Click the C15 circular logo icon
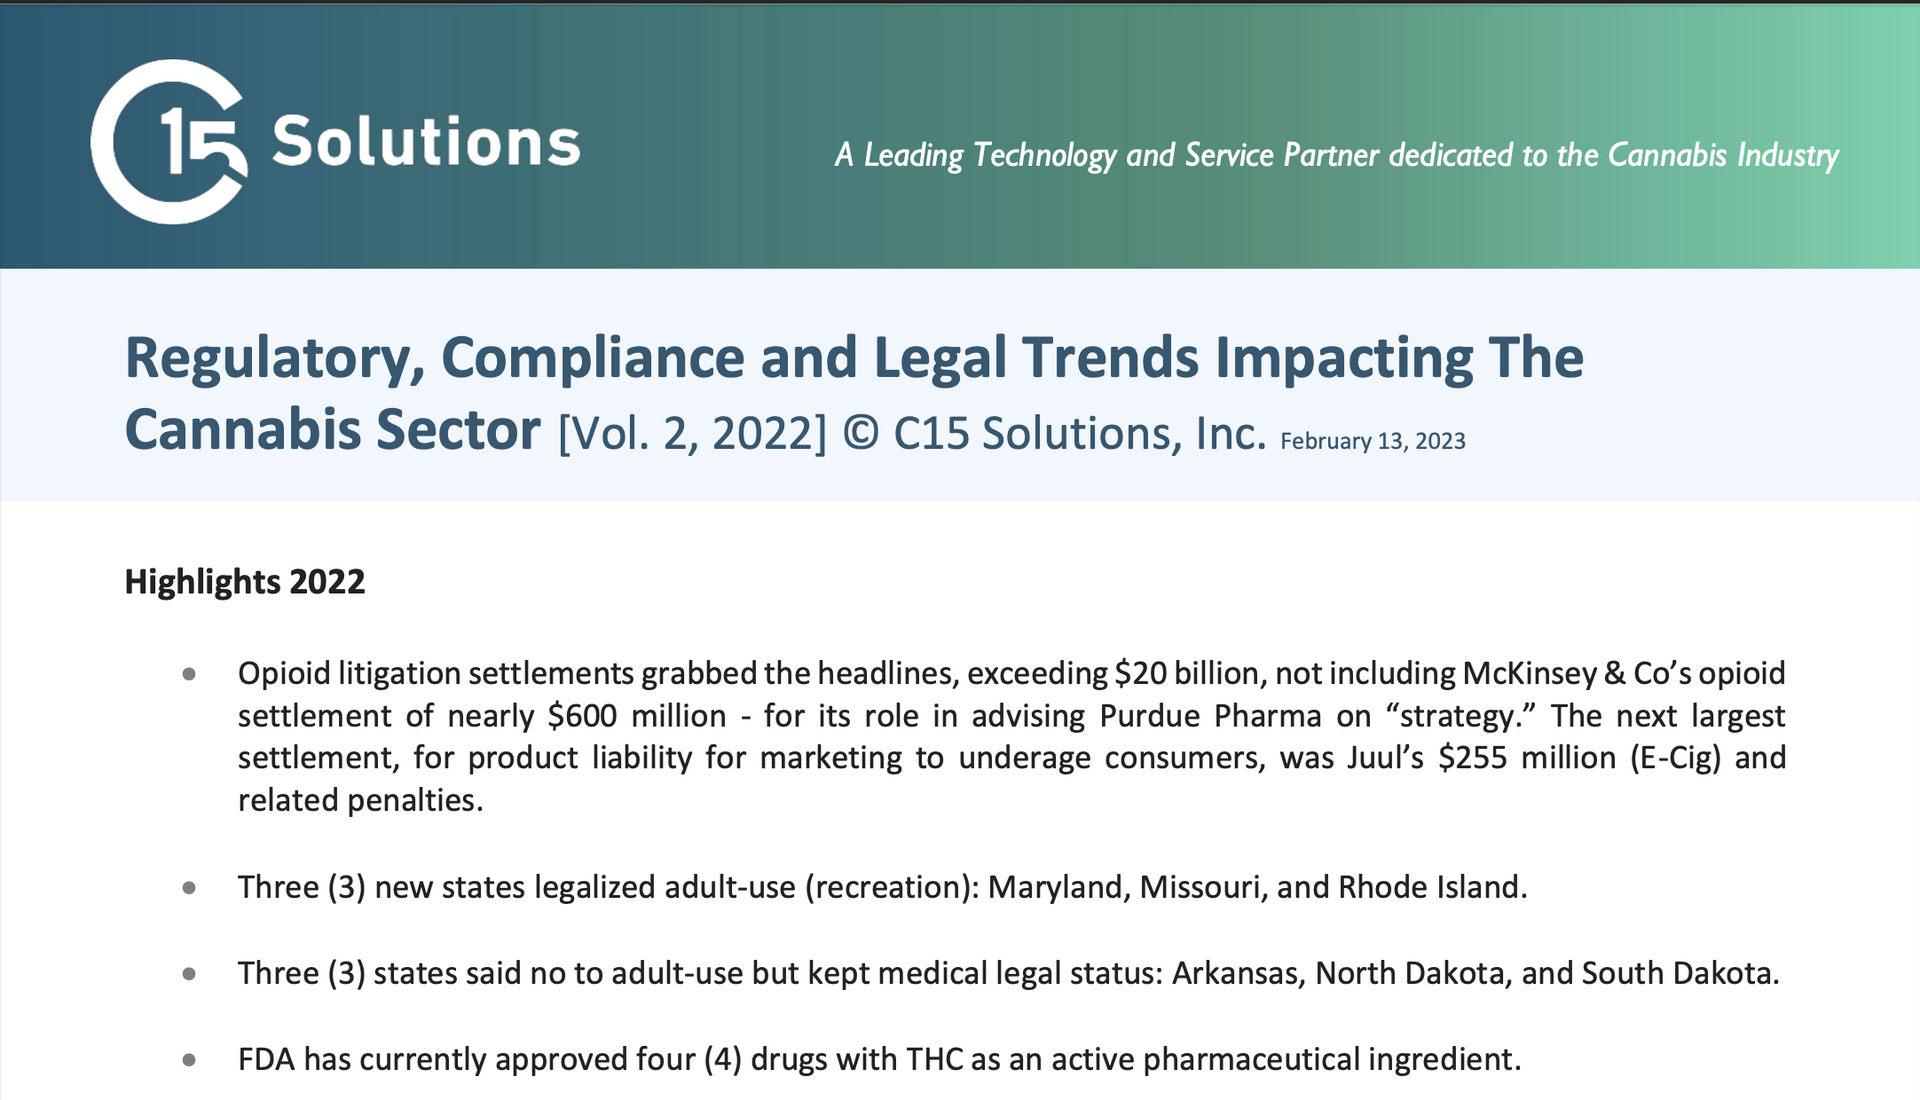Screen dimensions: 1920x1100 point(168,142)
